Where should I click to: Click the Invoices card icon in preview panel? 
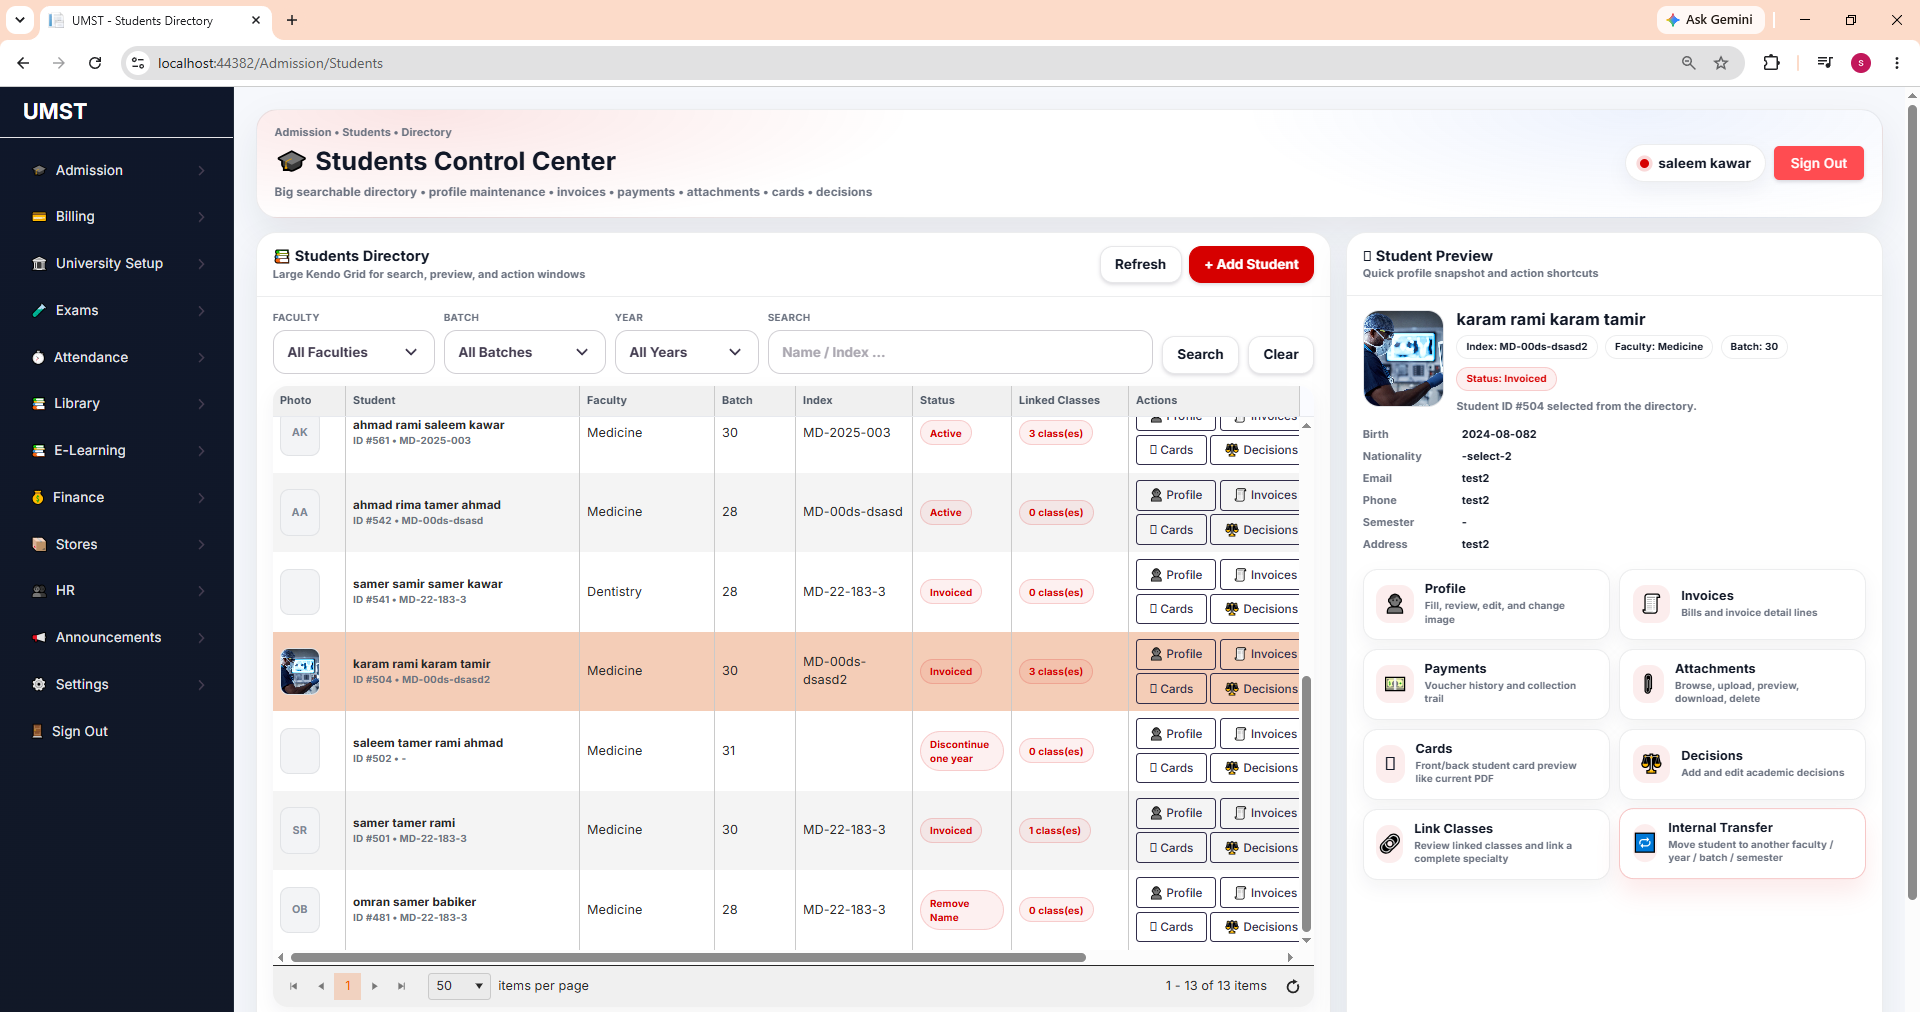tap(1651, 603)
